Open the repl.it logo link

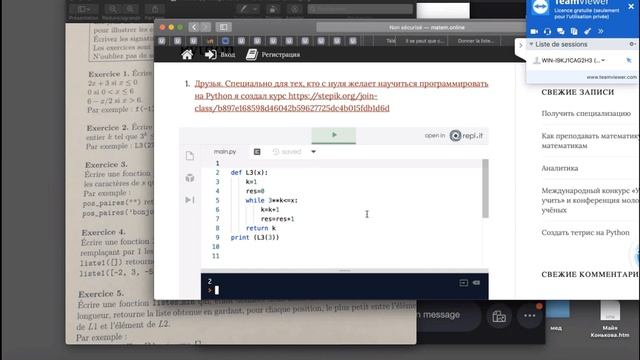[466, 136]
